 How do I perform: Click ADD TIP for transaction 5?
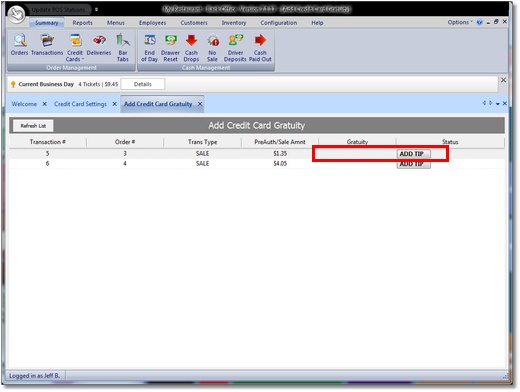(x=413, y=154)
